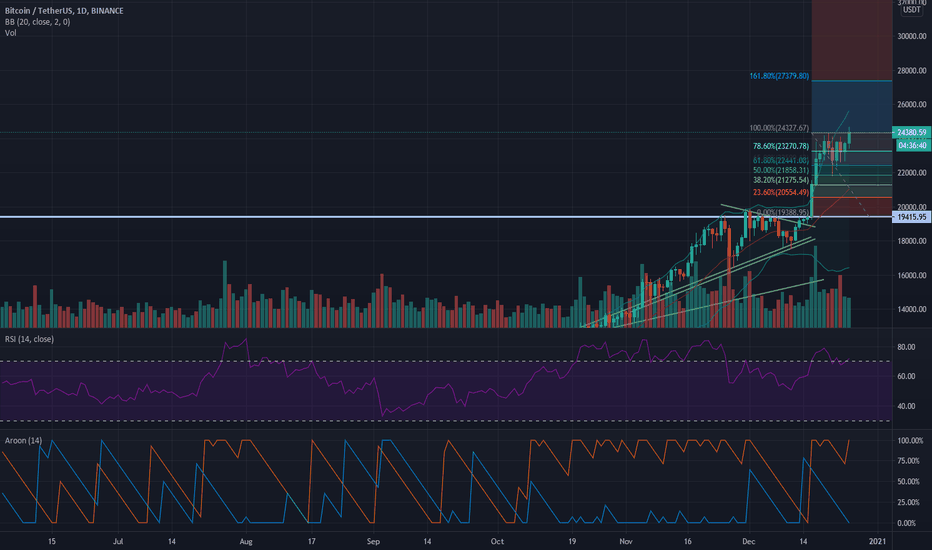Click the 16000.00 price axis label
This screenshot has width=932, height=550.
tap(912, 276)
